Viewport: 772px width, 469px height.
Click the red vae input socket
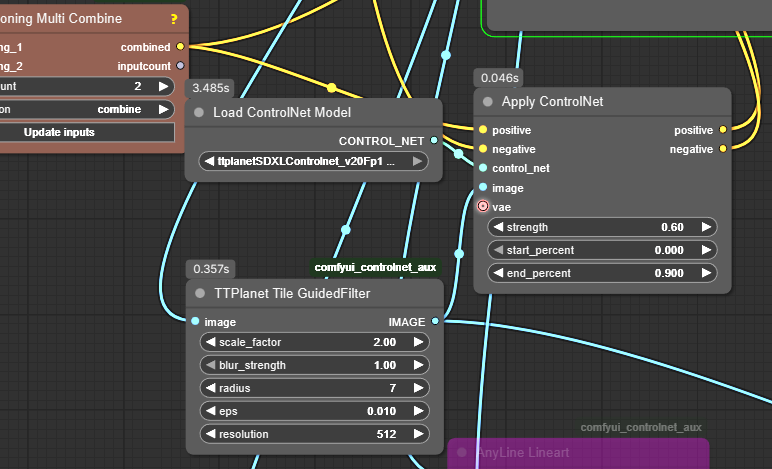[x=483, y=206]
